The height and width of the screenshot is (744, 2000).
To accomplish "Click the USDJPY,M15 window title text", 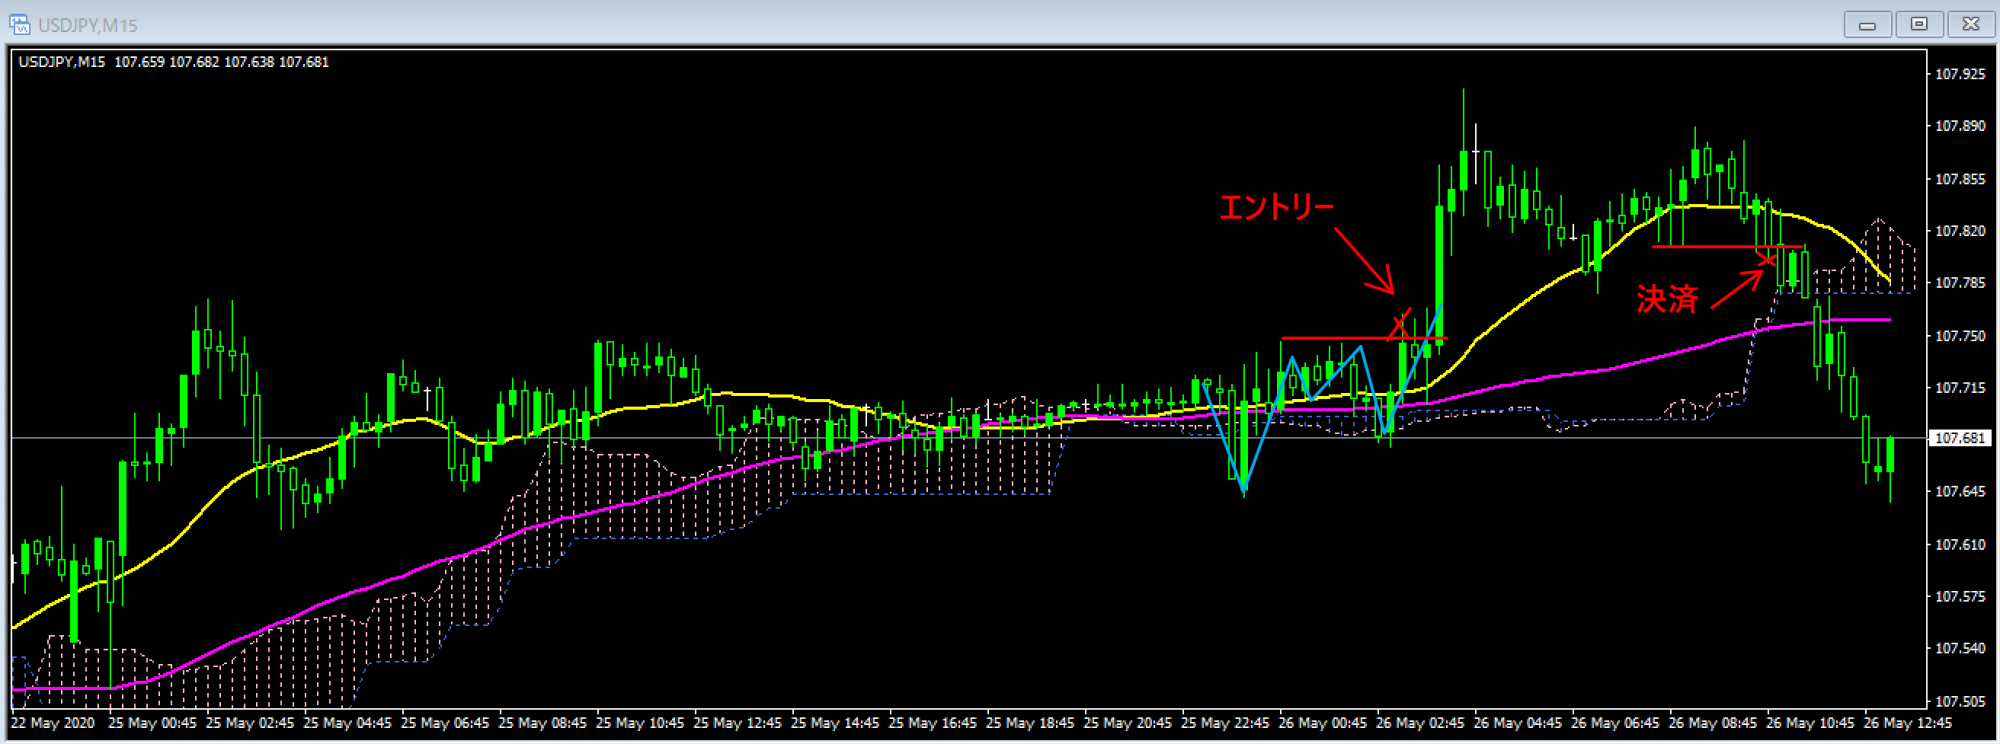I will click(88, 25).
